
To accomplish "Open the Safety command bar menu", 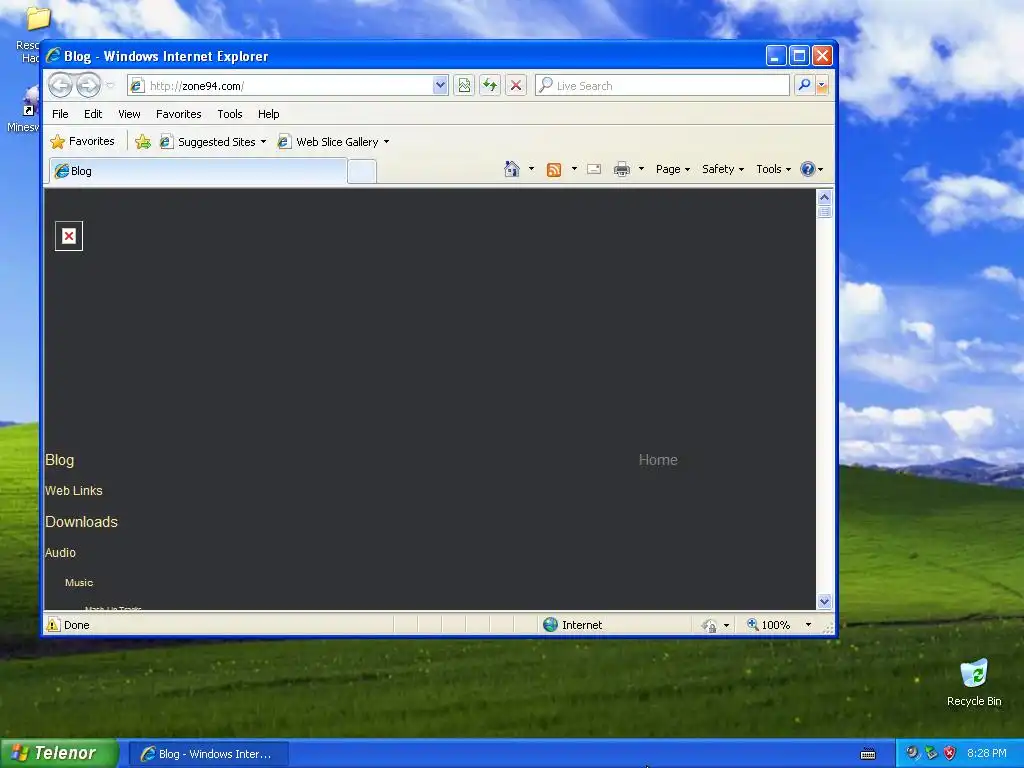I will [x=722, y=169].
